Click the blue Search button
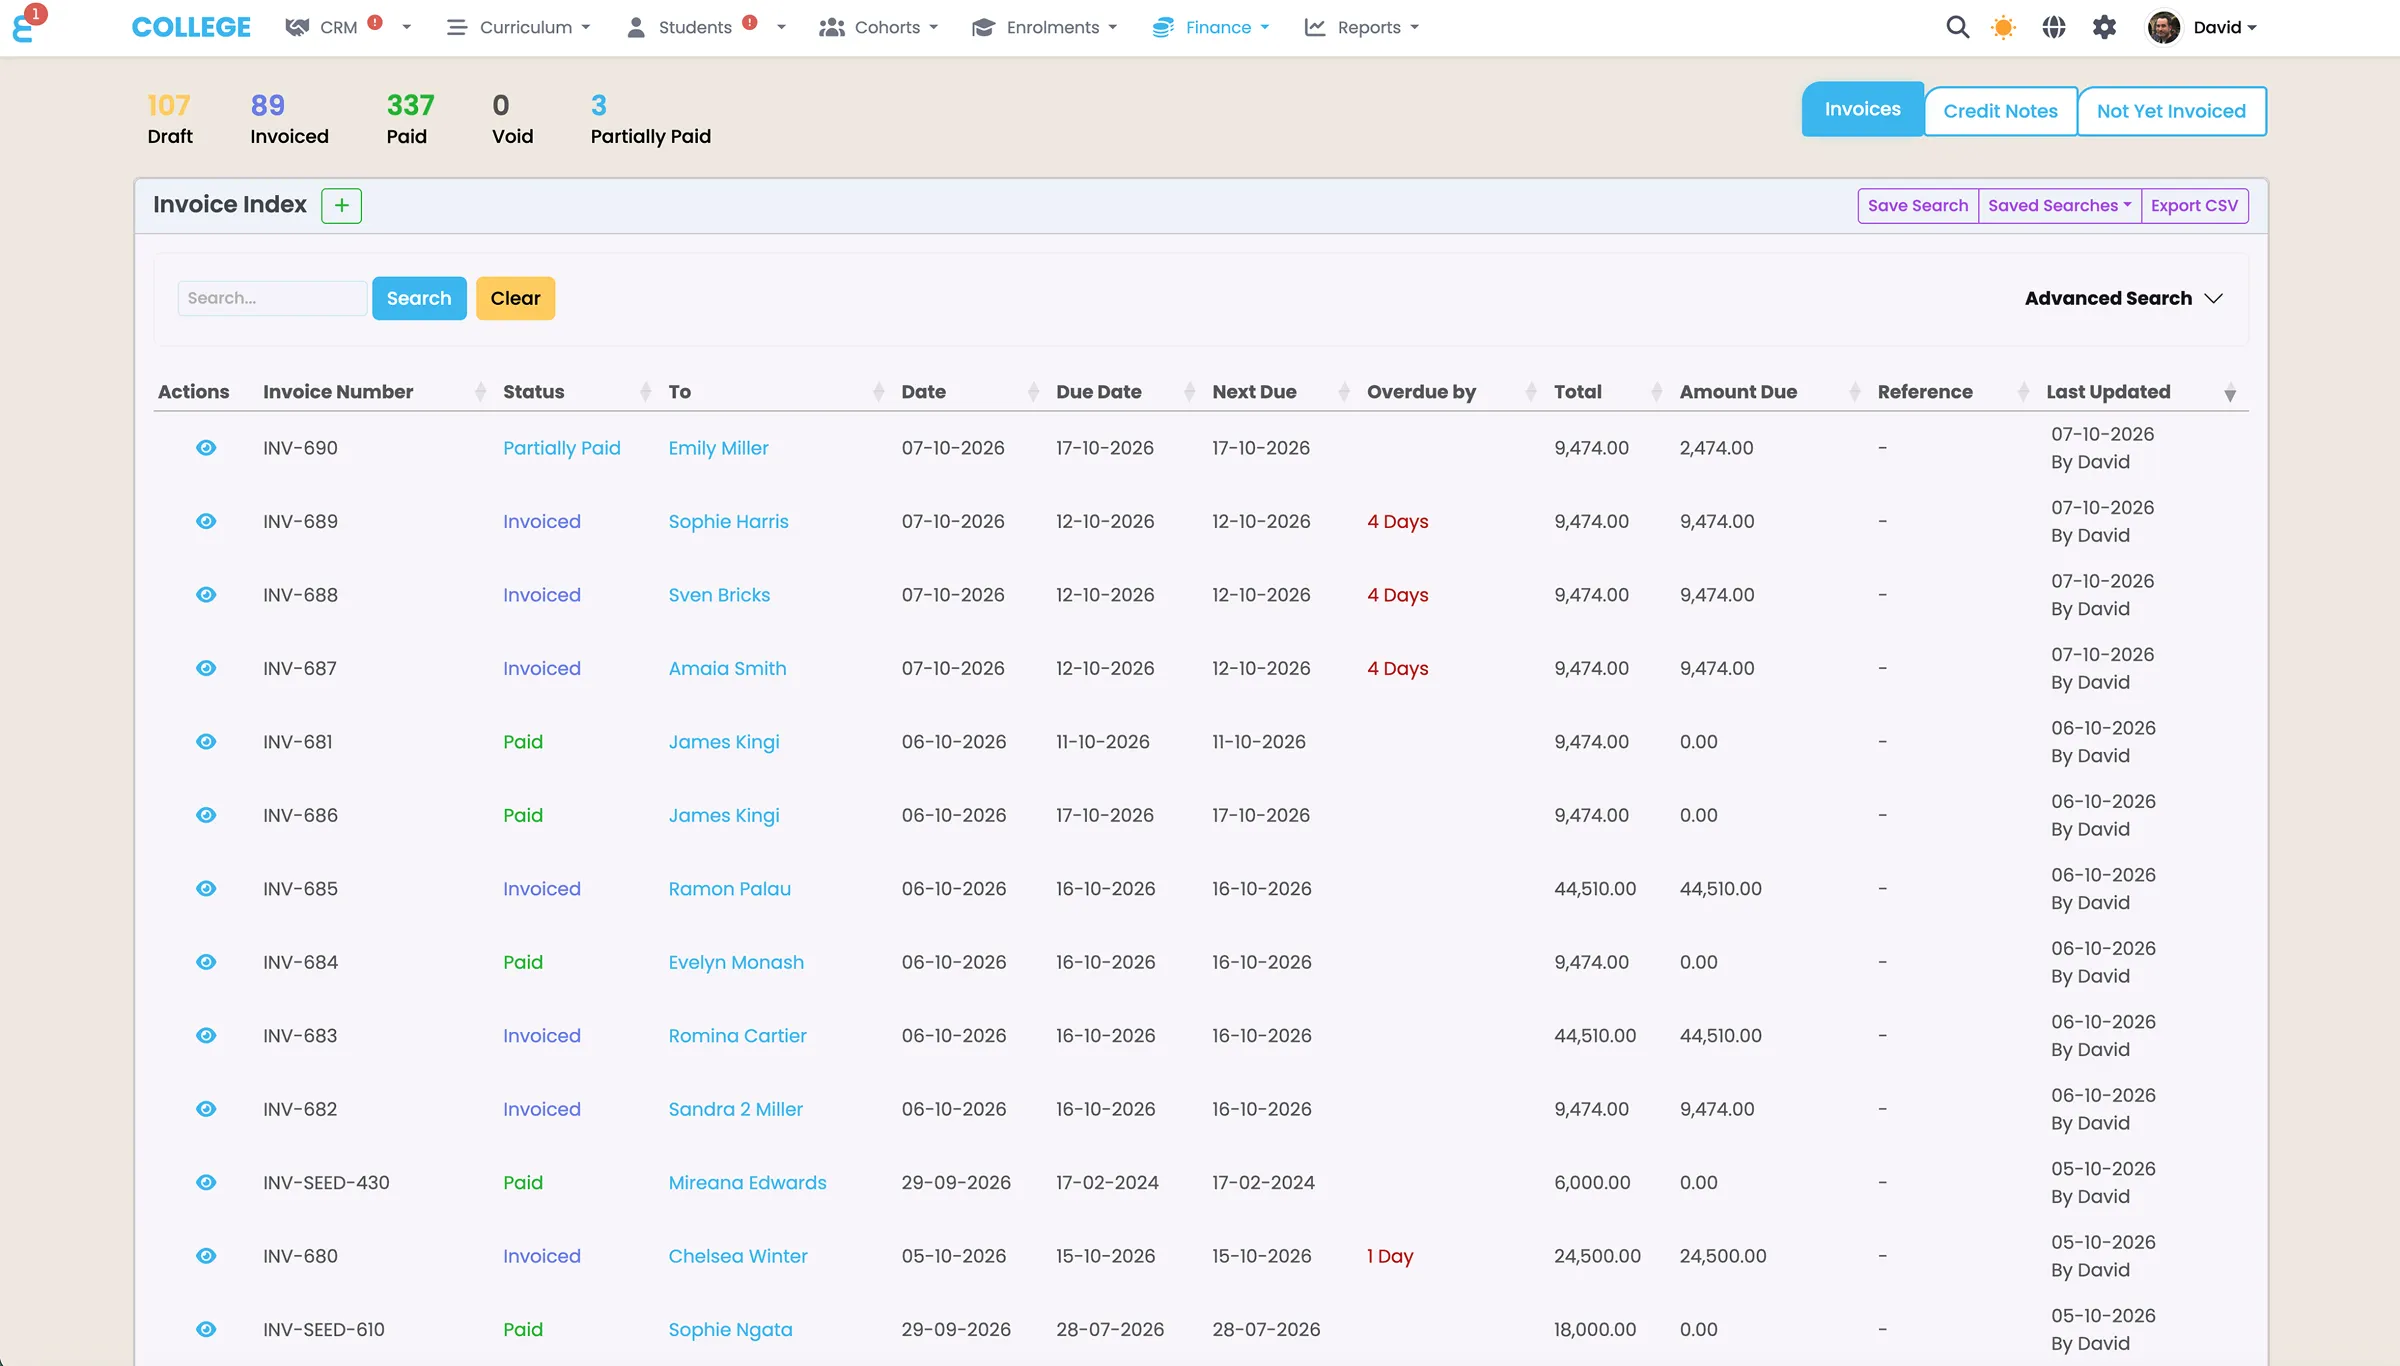This screenshot has height=1366, width=2400. pyautogui.click(x=419, y=298)
